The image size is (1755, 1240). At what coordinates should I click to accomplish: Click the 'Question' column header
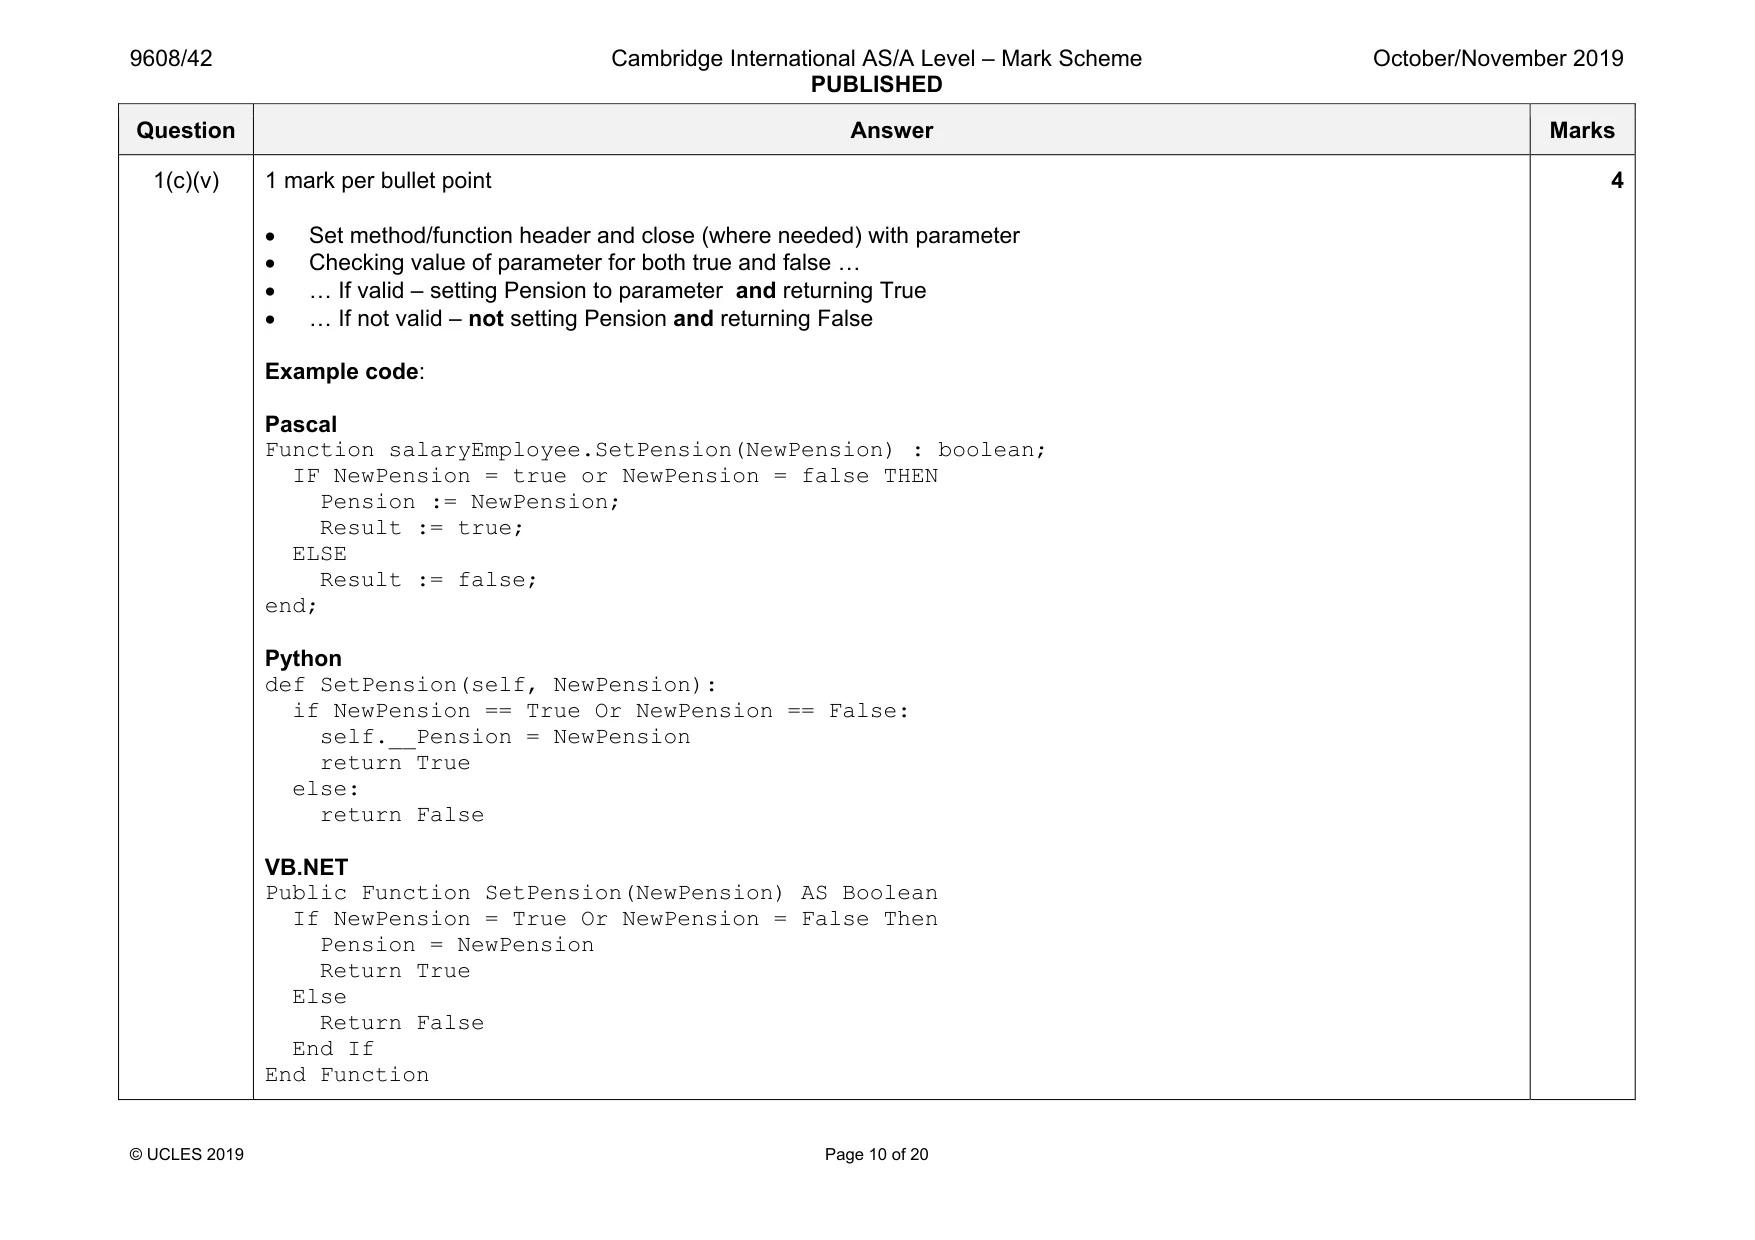(x=186, y=130)
